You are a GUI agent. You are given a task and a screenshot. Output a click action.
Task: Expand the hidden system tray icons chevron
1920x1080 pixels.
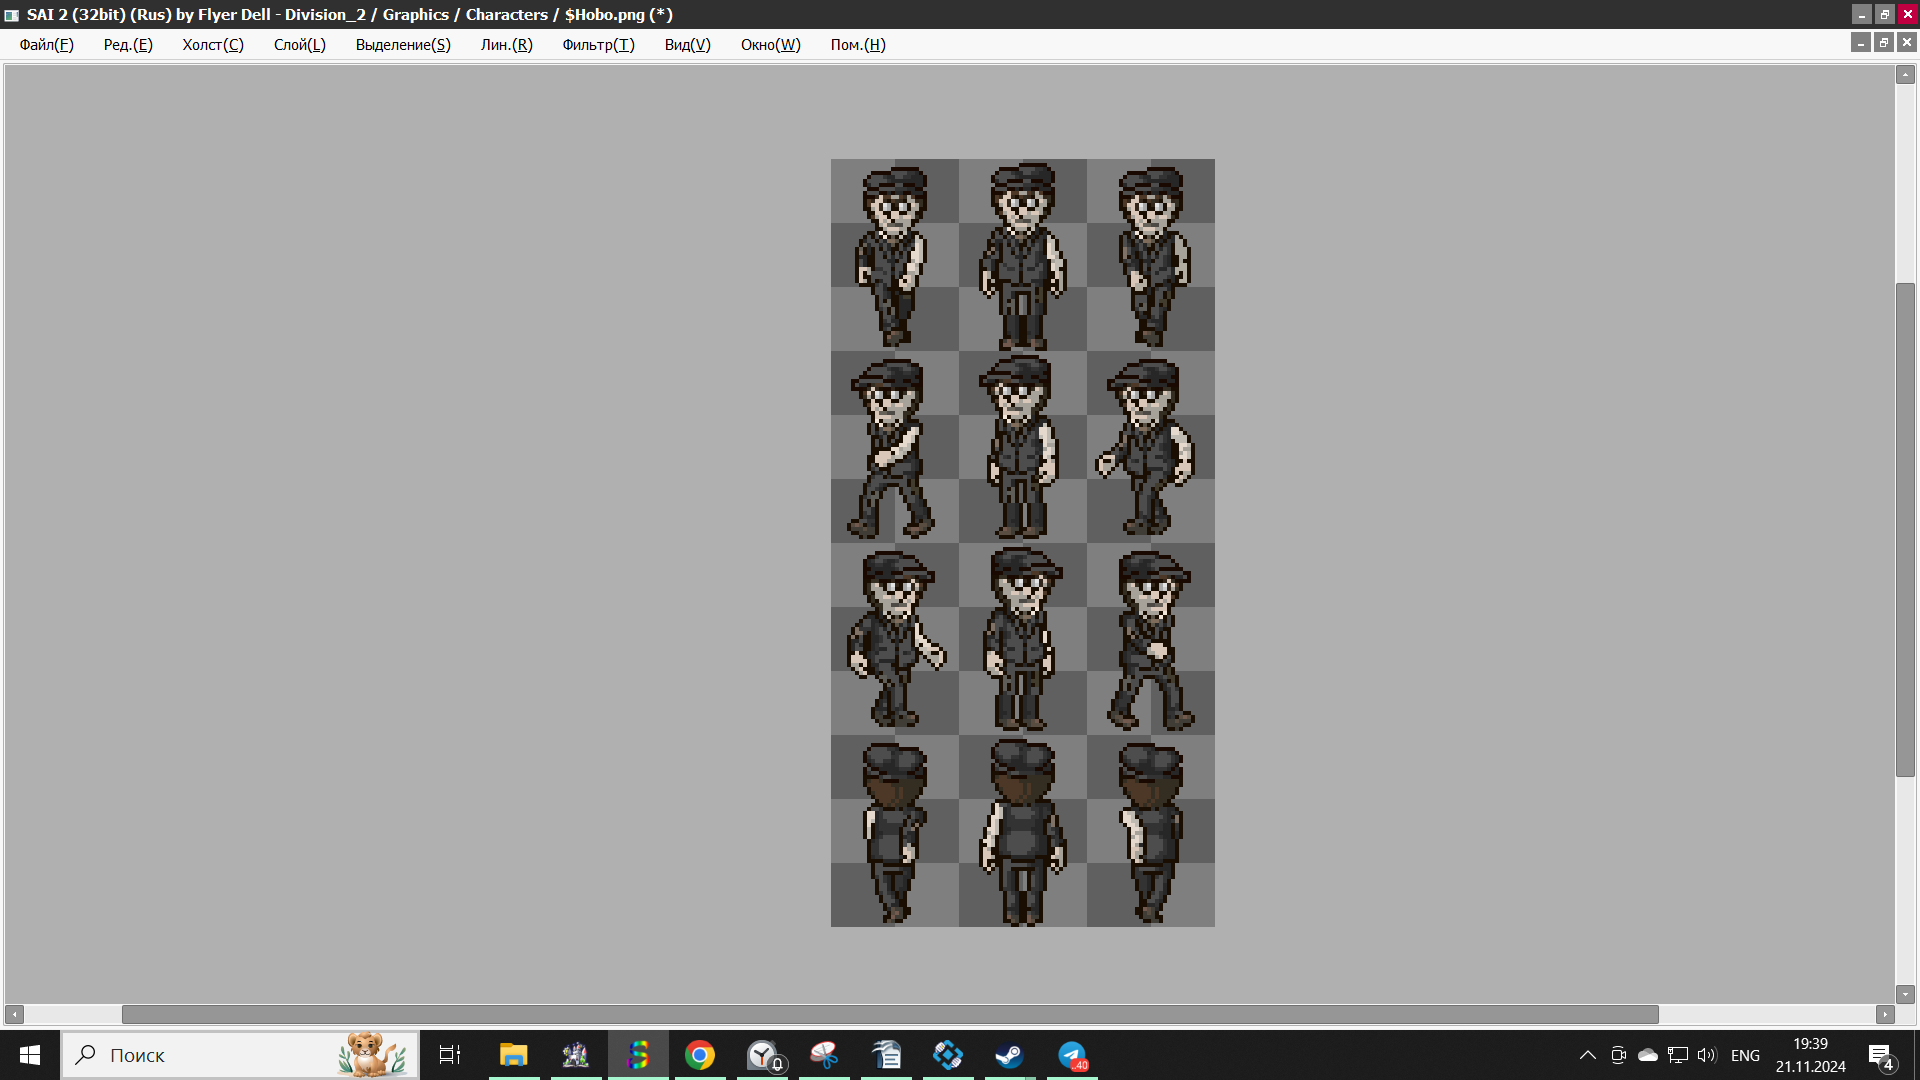[x=1587, y=1055]
